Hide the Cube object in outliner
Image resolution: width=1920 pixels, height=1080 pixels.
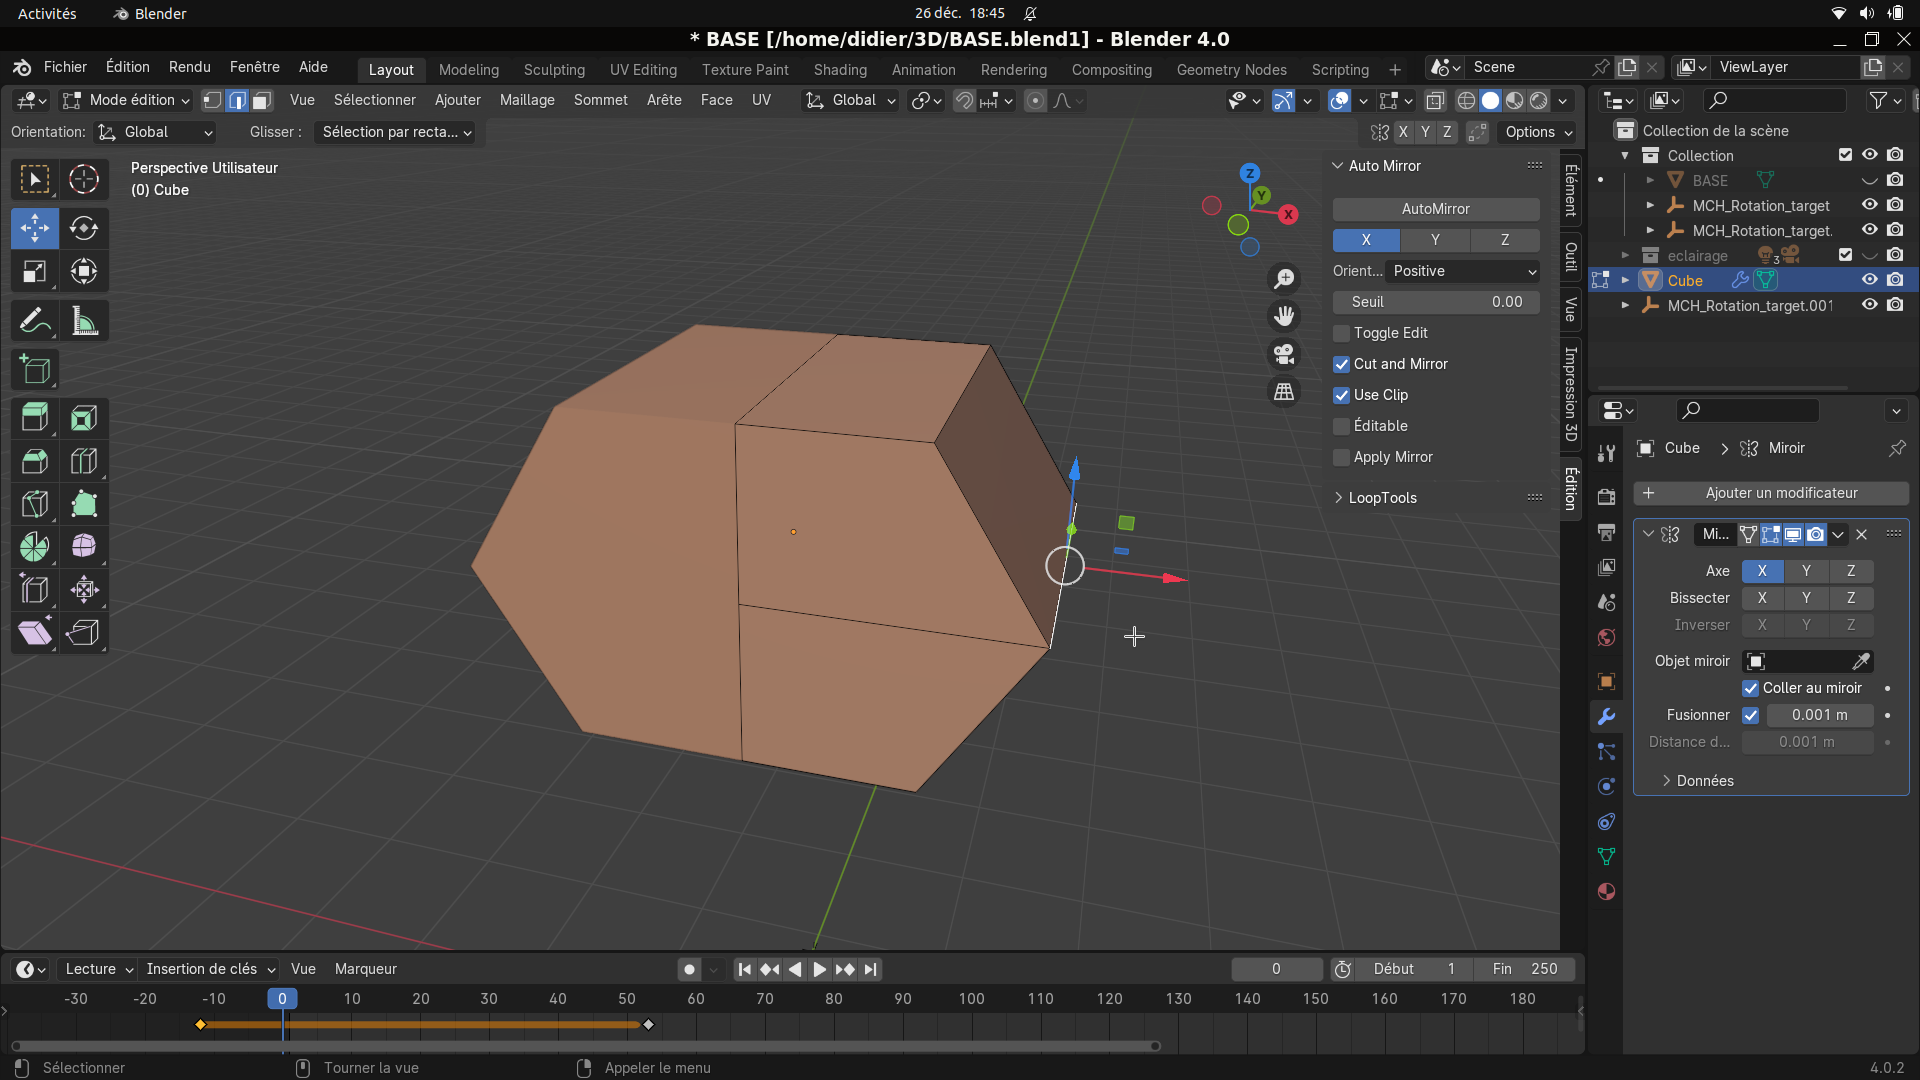tap(1869, 280)
